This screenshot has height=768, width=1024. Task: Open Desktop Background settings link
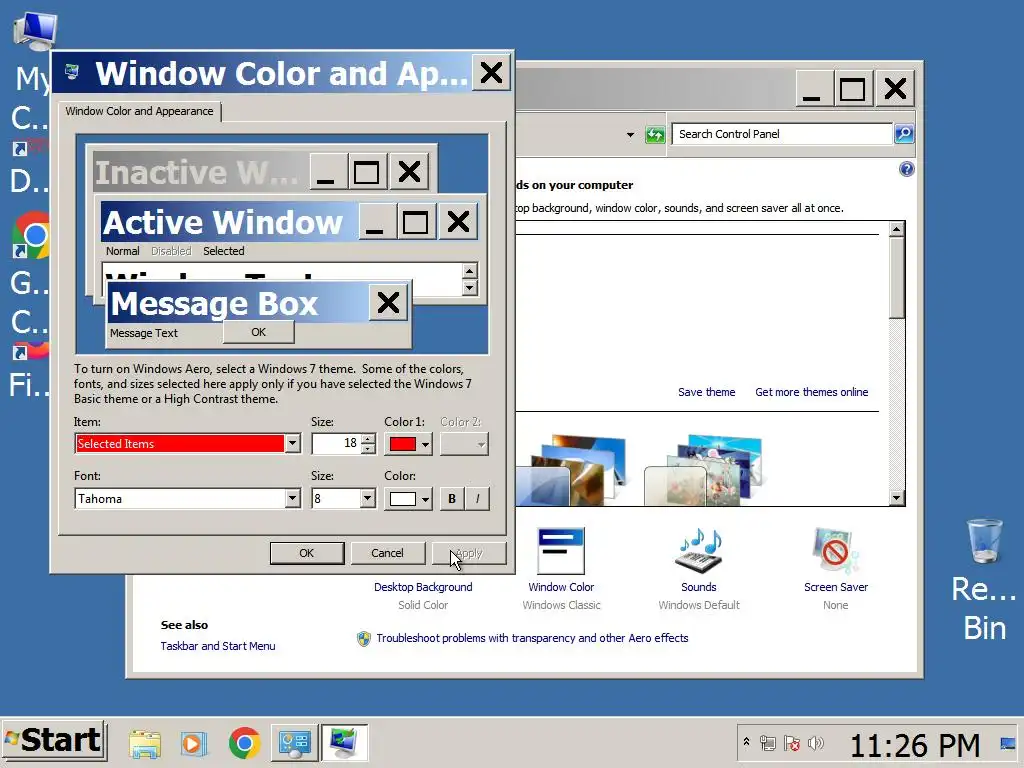pyautogui.click(x=423, y=587)
